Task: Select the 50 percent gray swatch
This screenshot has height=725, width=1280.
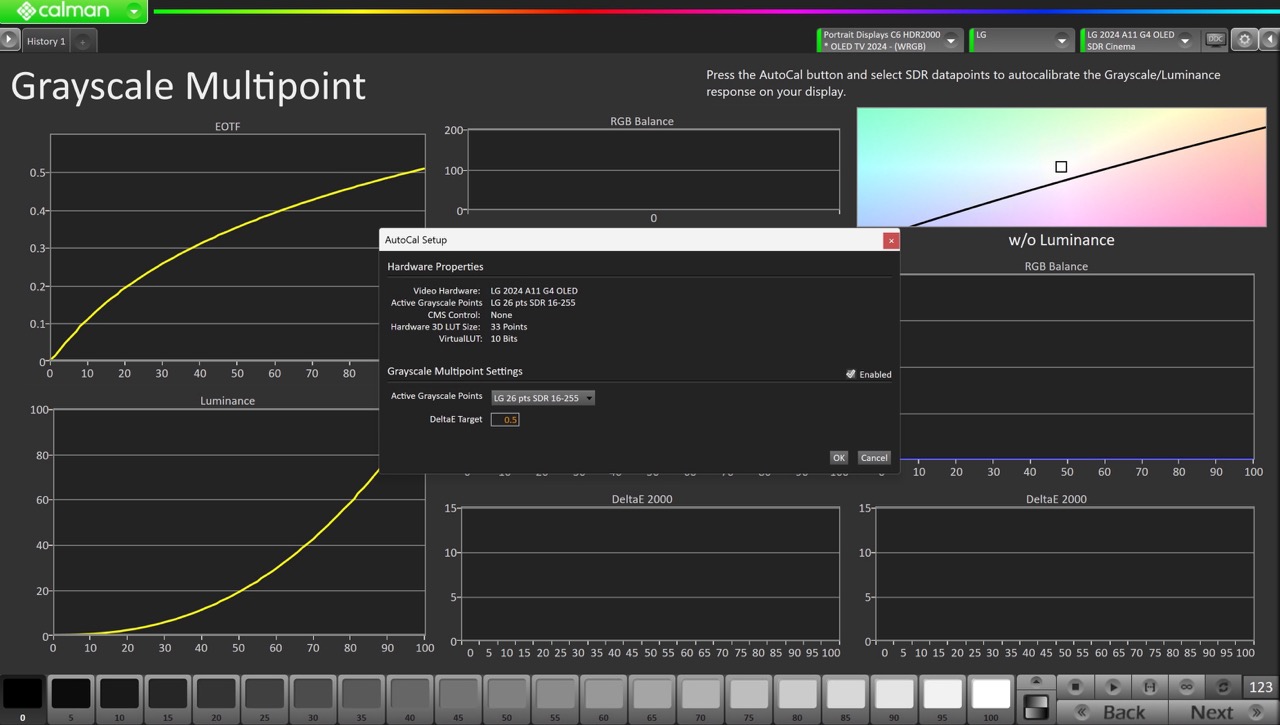Action: click(x=507, y=697)
